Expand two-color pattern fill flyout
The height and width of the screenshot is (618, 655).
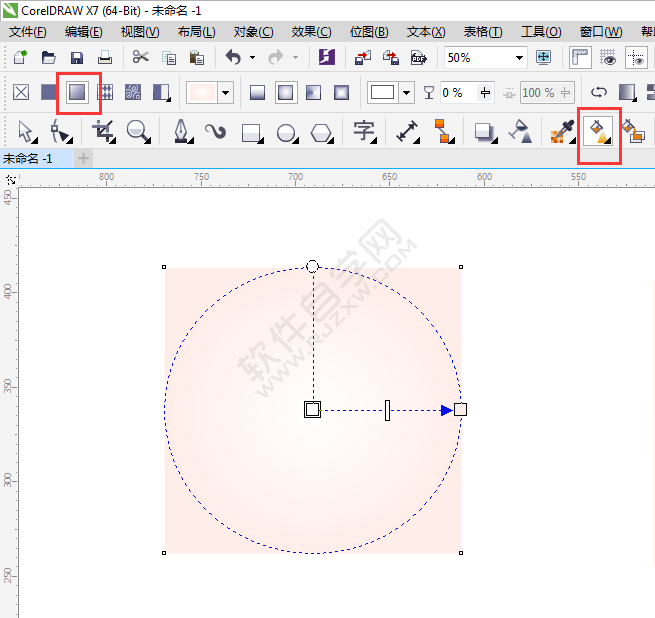161,93
